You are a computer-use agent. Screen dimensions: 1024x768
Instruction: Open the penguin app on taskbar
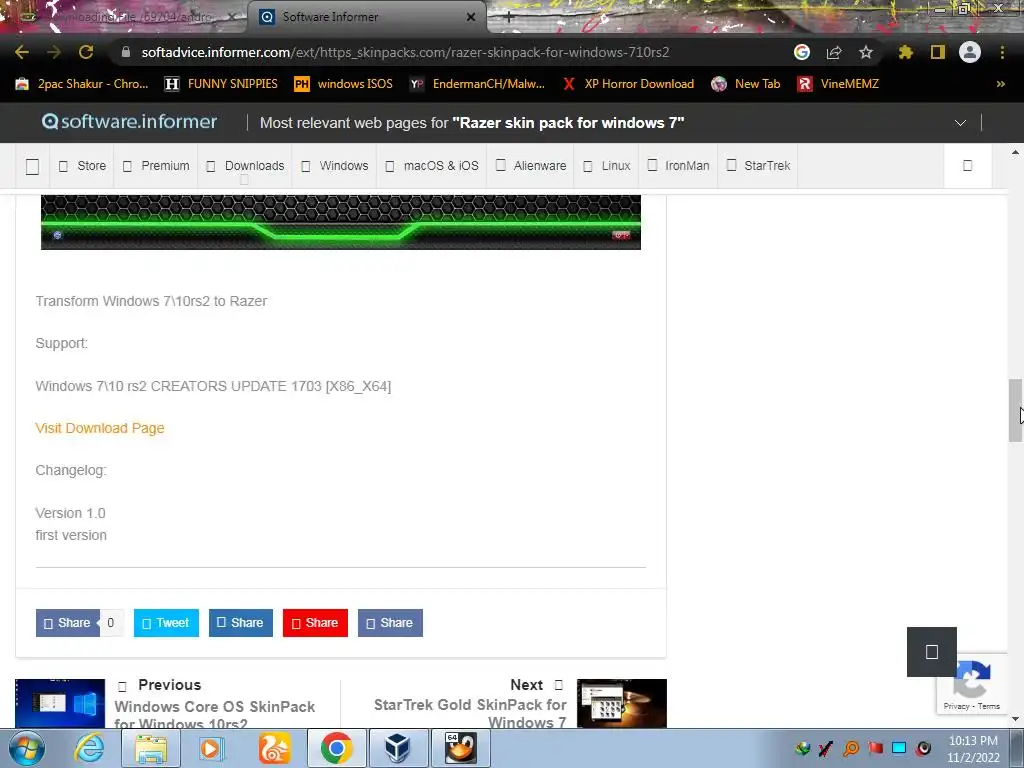click(x=460, y=748)
